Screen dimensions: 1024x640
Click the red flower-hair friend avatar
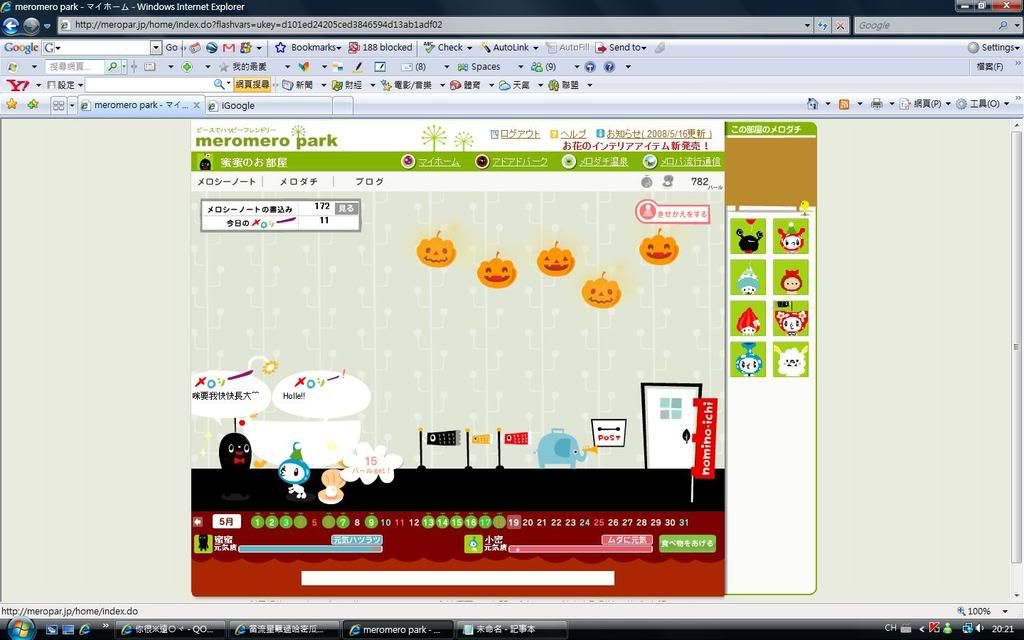(791, 319)
